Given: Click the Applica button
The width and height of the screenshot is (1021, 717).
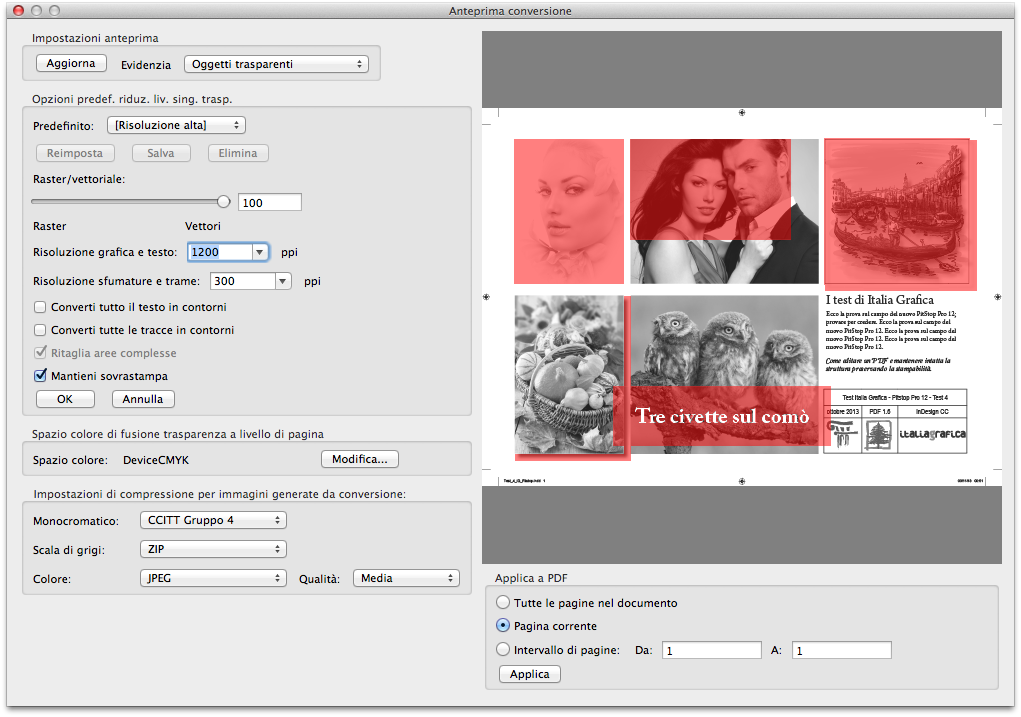Looking at the screenshot, I should click(x=530, y=674).
